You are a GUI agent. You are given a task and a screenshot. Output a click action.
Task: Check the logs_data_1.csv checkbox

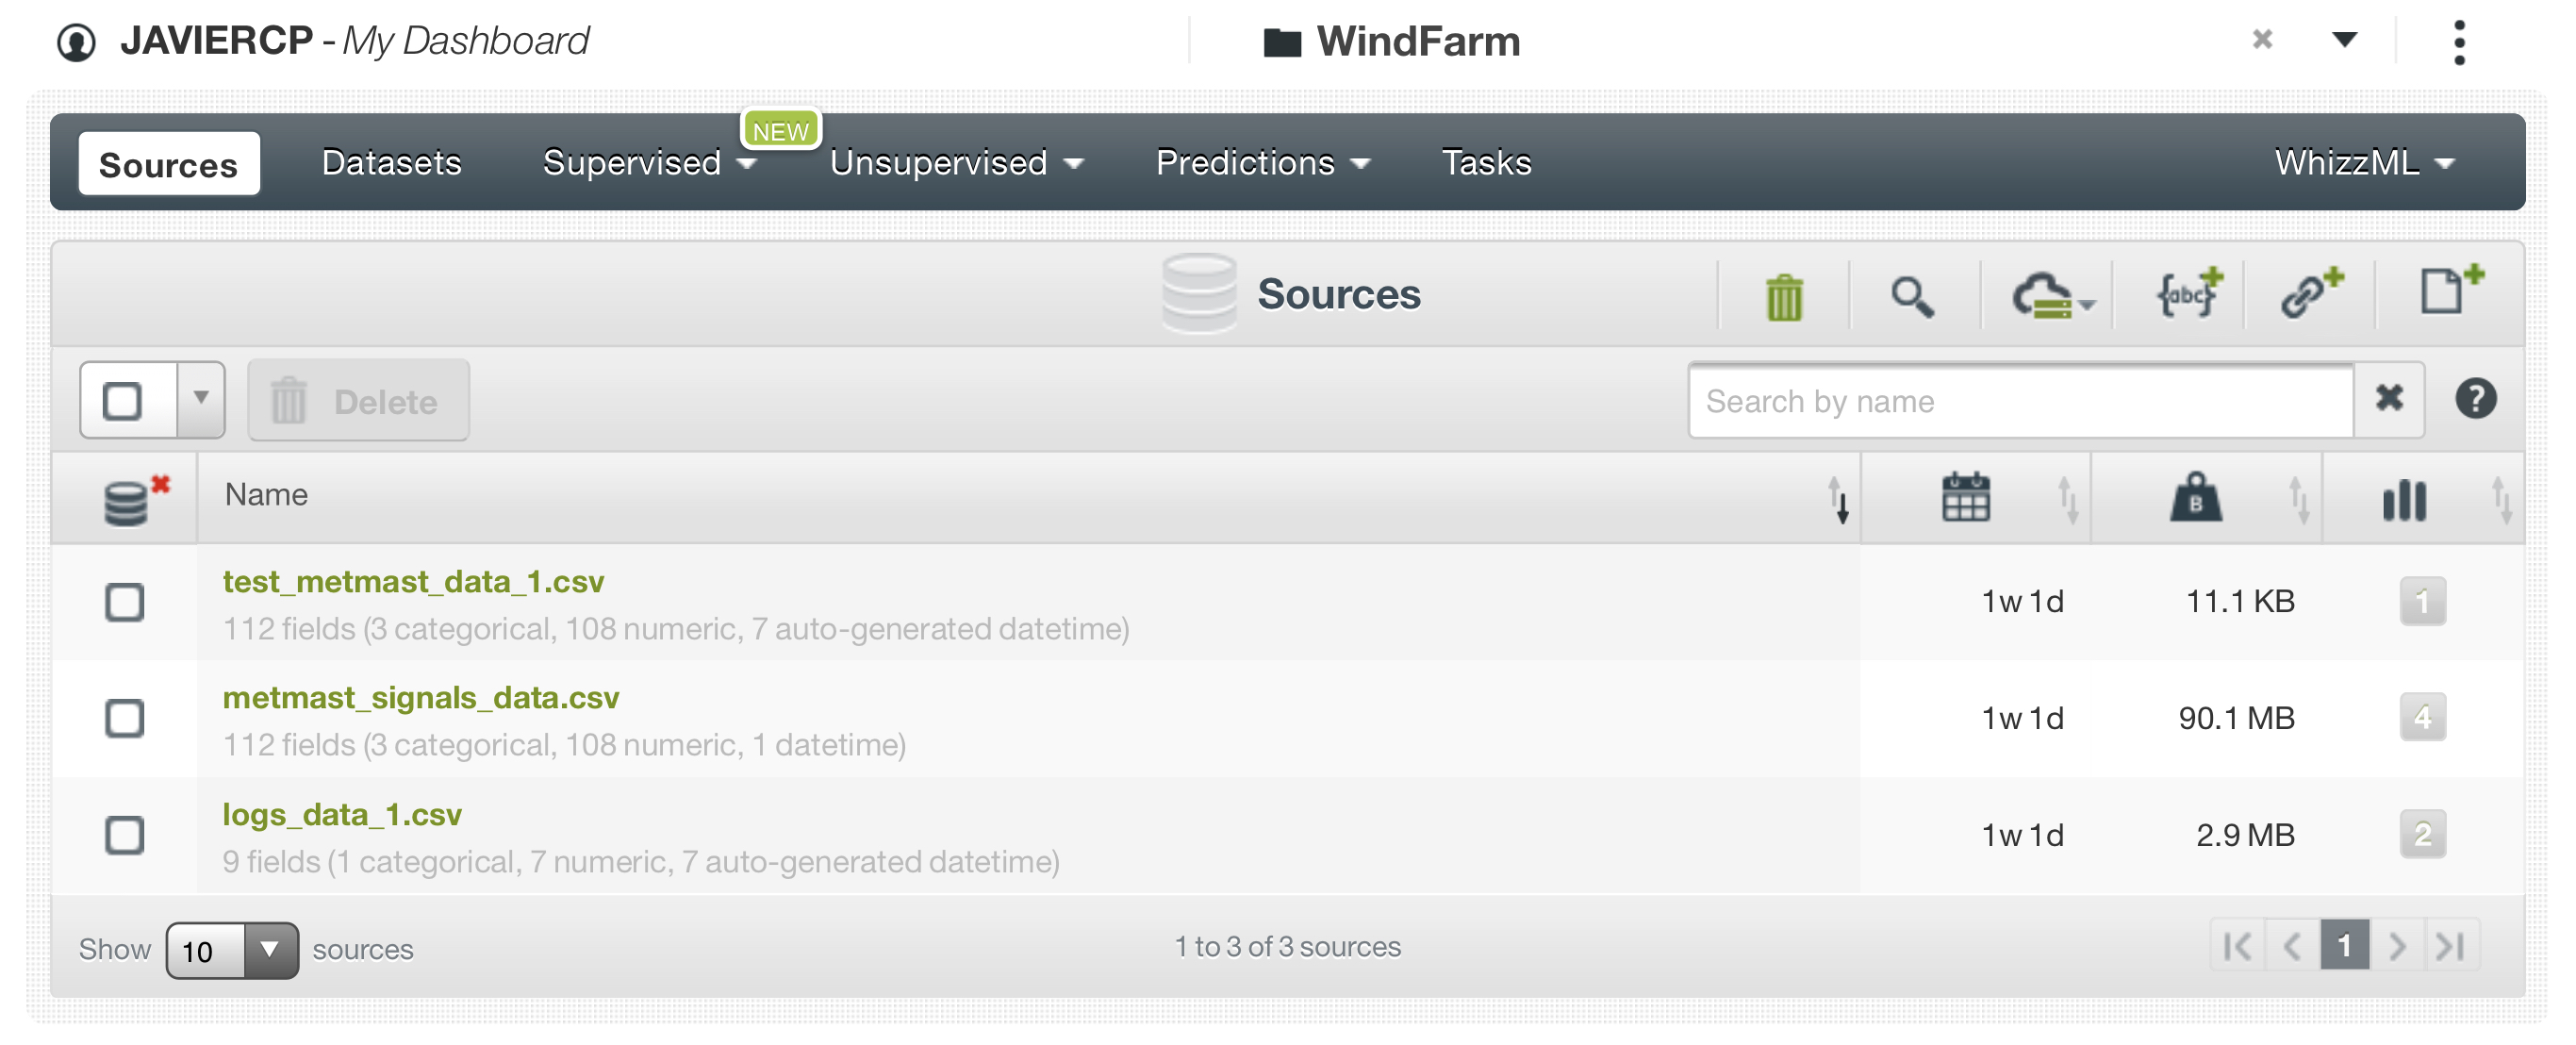pyautogui.click(x=125, y=835)
